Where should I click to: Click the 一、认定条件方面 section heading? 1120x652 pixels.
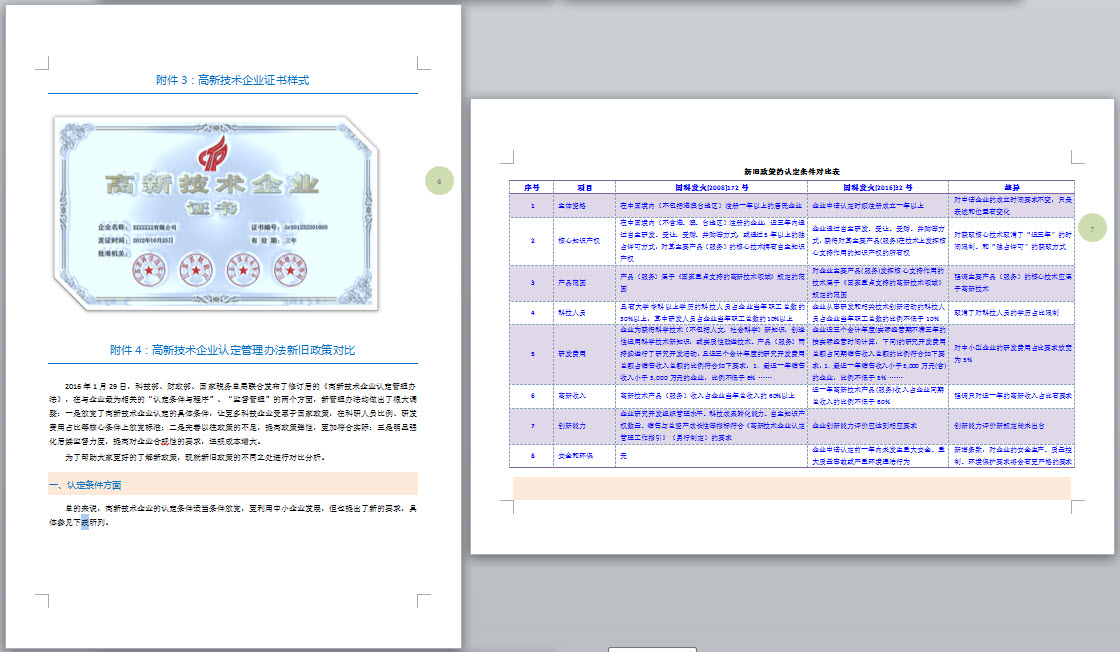[x=85, y=485]
